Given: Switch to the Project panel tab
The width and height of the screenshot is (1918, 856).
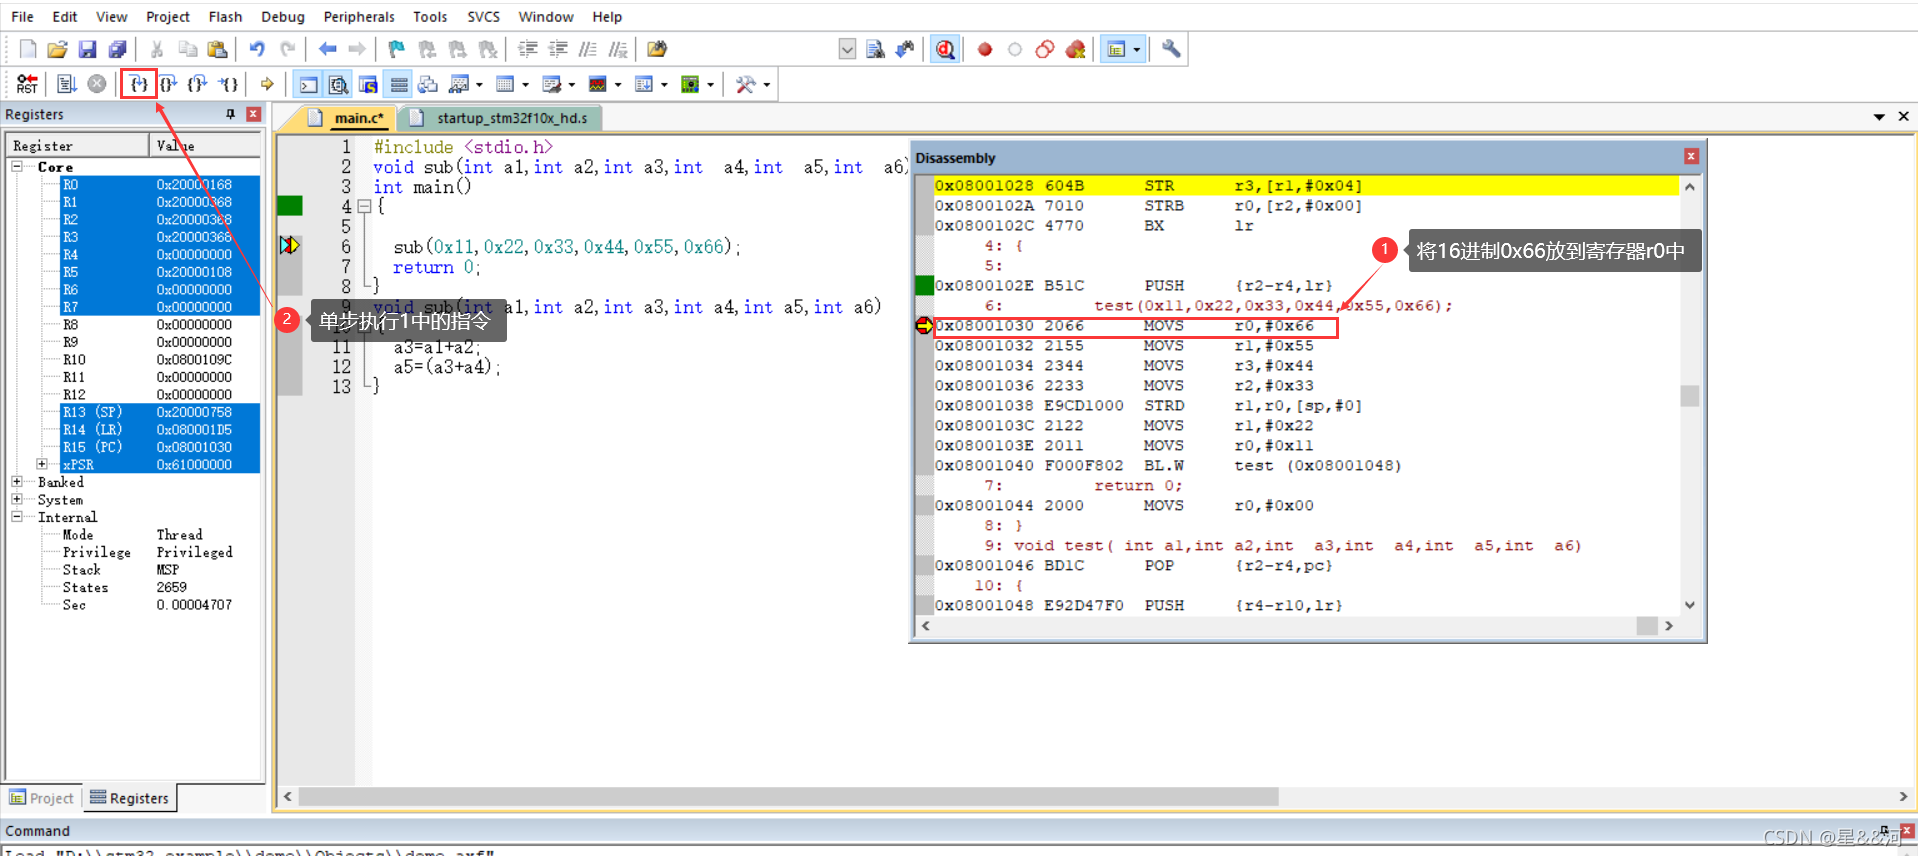Looking at the screenshot, I should (x=42, y=798).
